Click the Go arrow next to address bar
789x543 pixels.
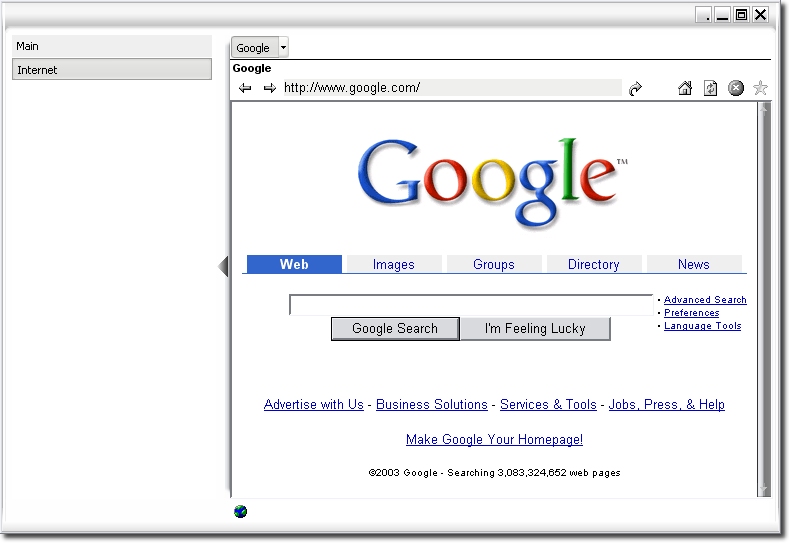(x=636, y=89)
